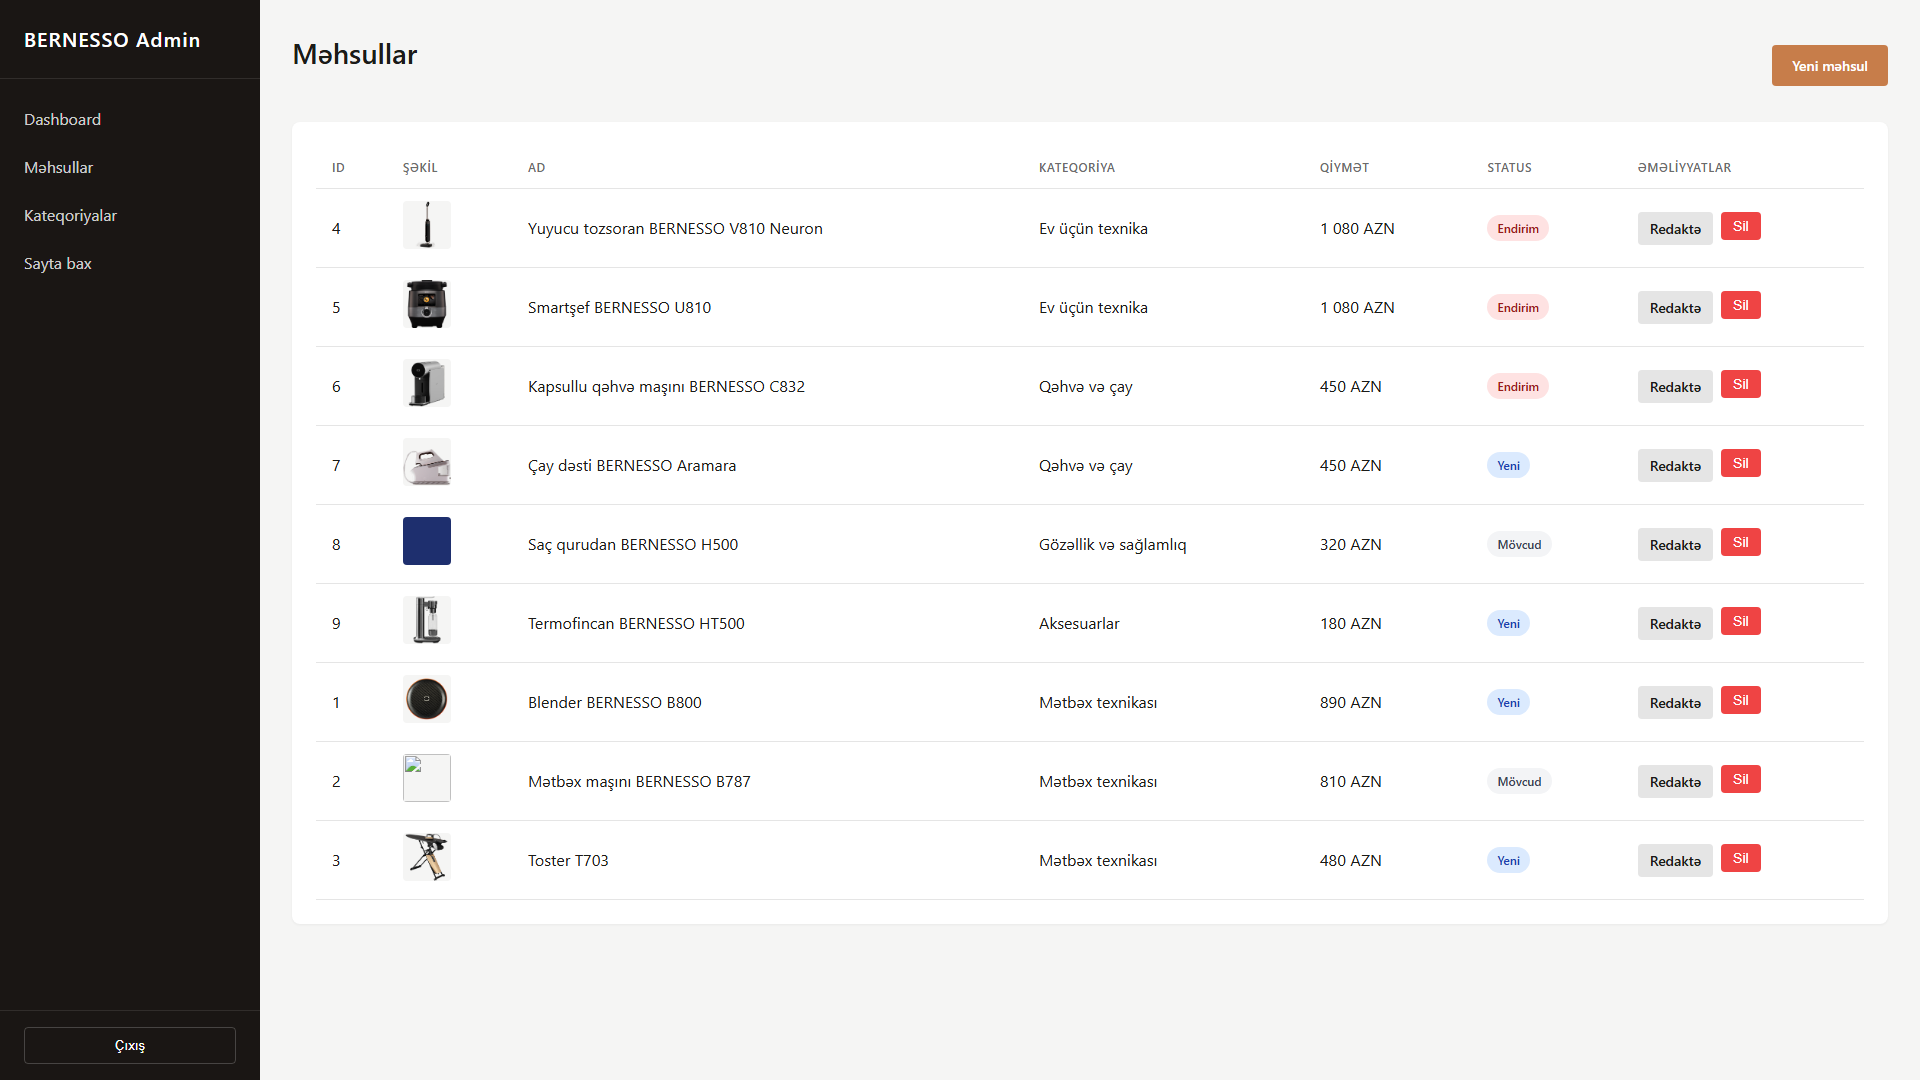Click the Yeni badge for Toster T703
This screenshot has width=1920, height=1080.
click(x=1508, y=860)
